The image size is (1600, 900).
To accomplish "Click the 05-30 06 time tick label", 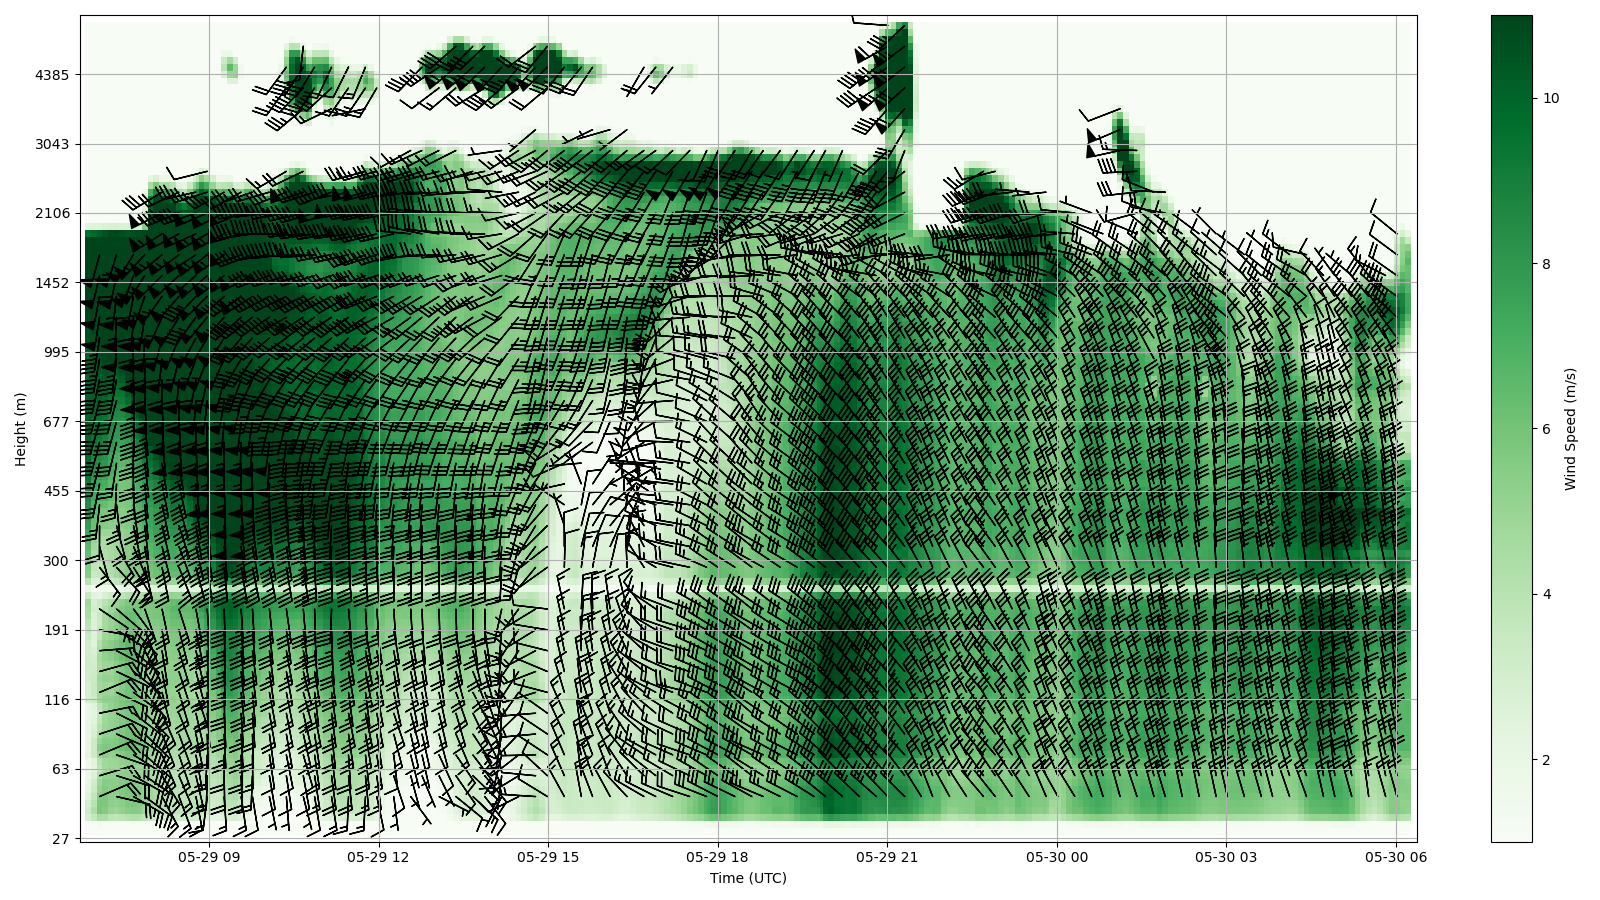I will 1395,857.
